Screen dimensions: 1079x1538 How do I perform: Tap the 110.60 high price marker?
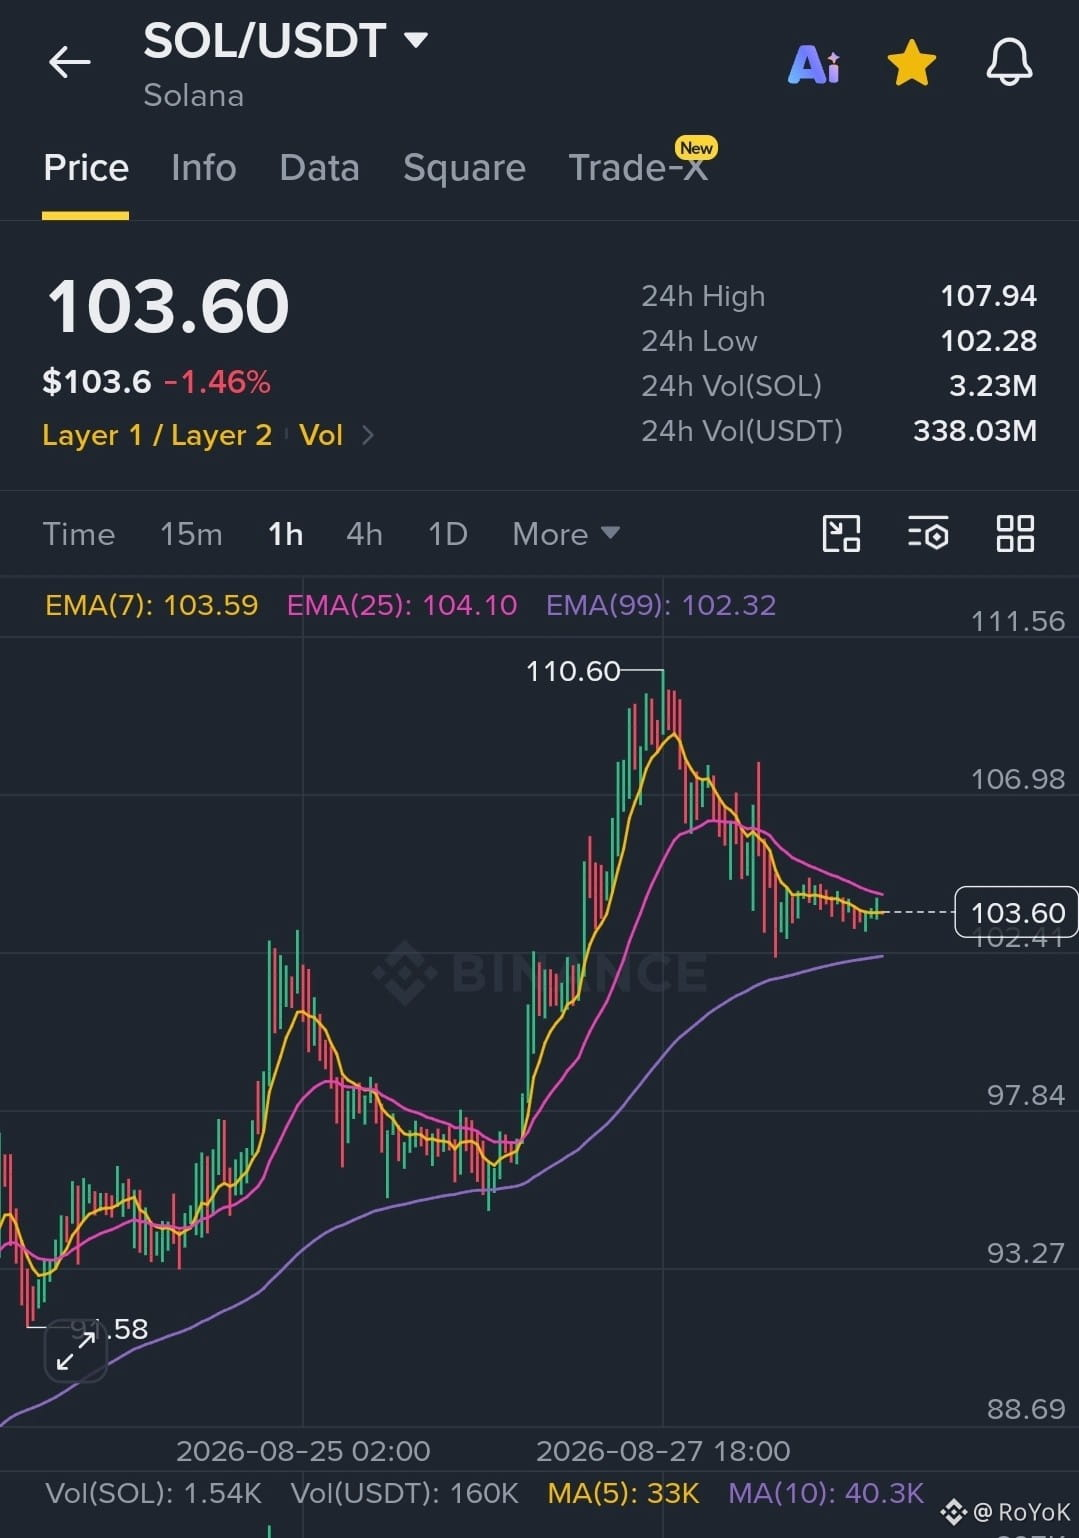573,671
